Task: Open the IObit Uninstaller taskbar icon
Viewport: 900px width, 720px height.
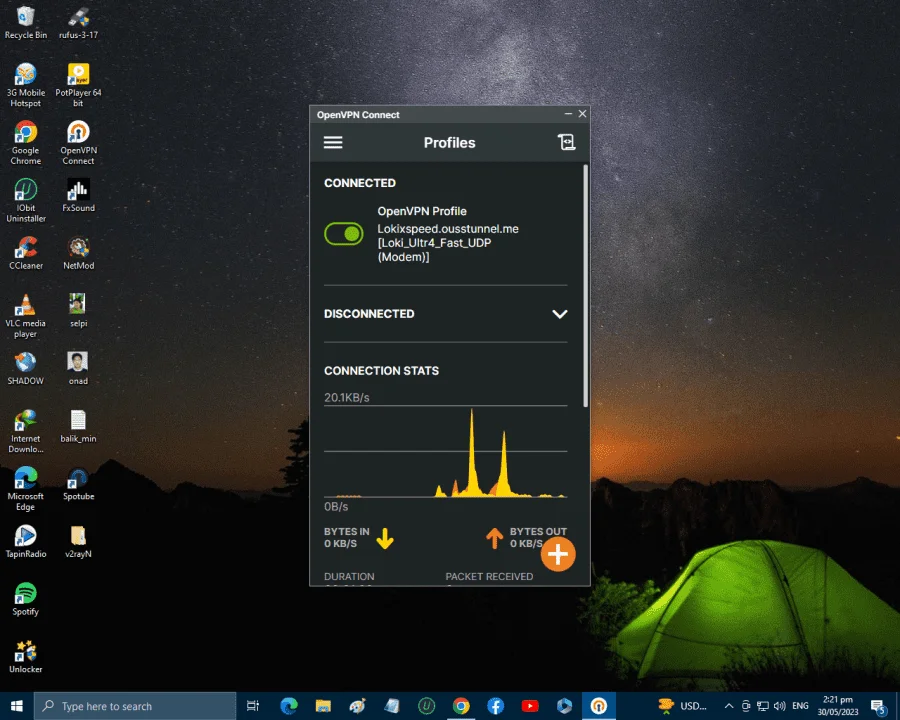Action: coord(426,706)
